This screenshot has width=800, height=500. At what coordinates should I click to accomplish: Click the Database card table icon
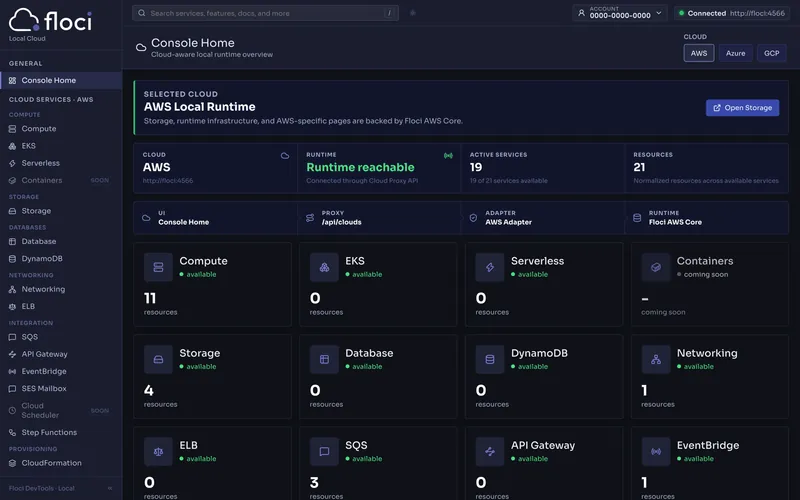pyautogui.click(x=324, y=359)
